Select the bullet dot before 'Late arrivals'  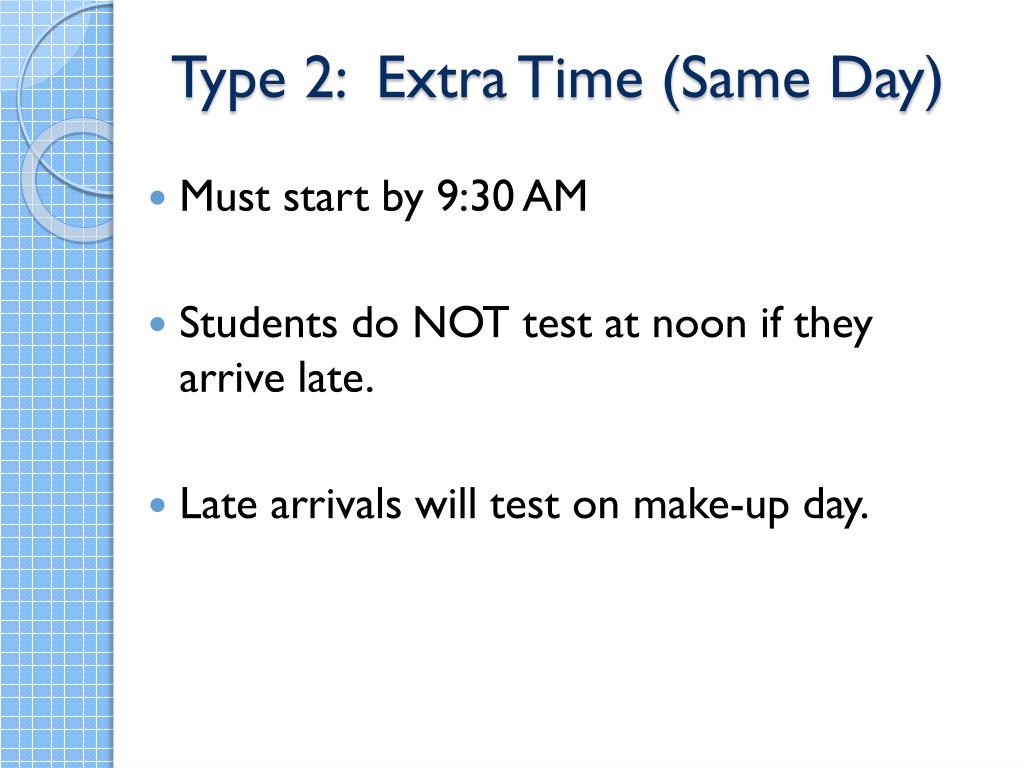pyautogui.click(x=158, y=505)
